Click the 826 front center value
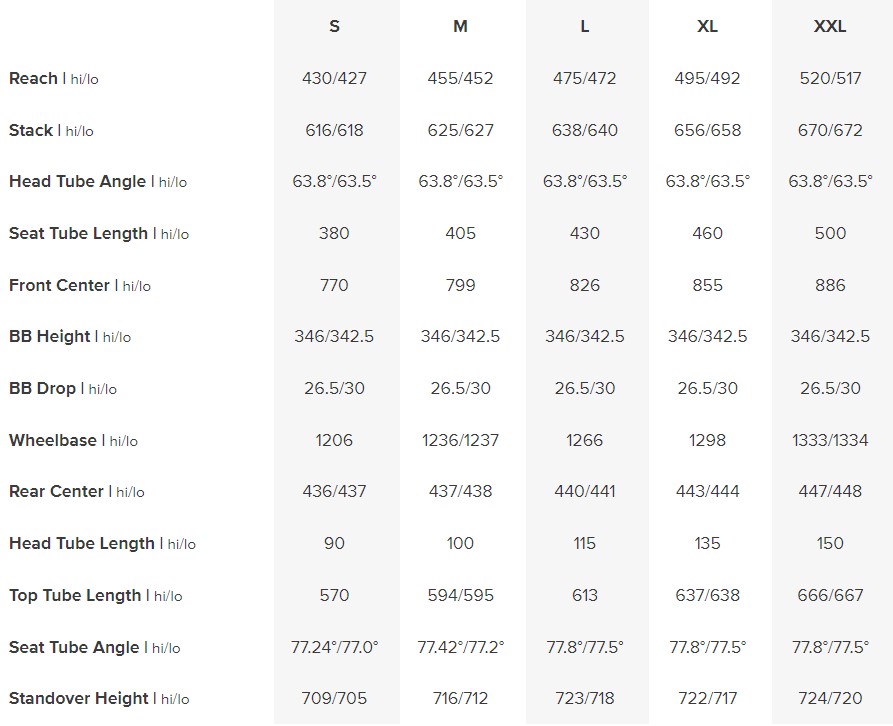This screenshot has width=893, height=726. (x=585, y=286)
